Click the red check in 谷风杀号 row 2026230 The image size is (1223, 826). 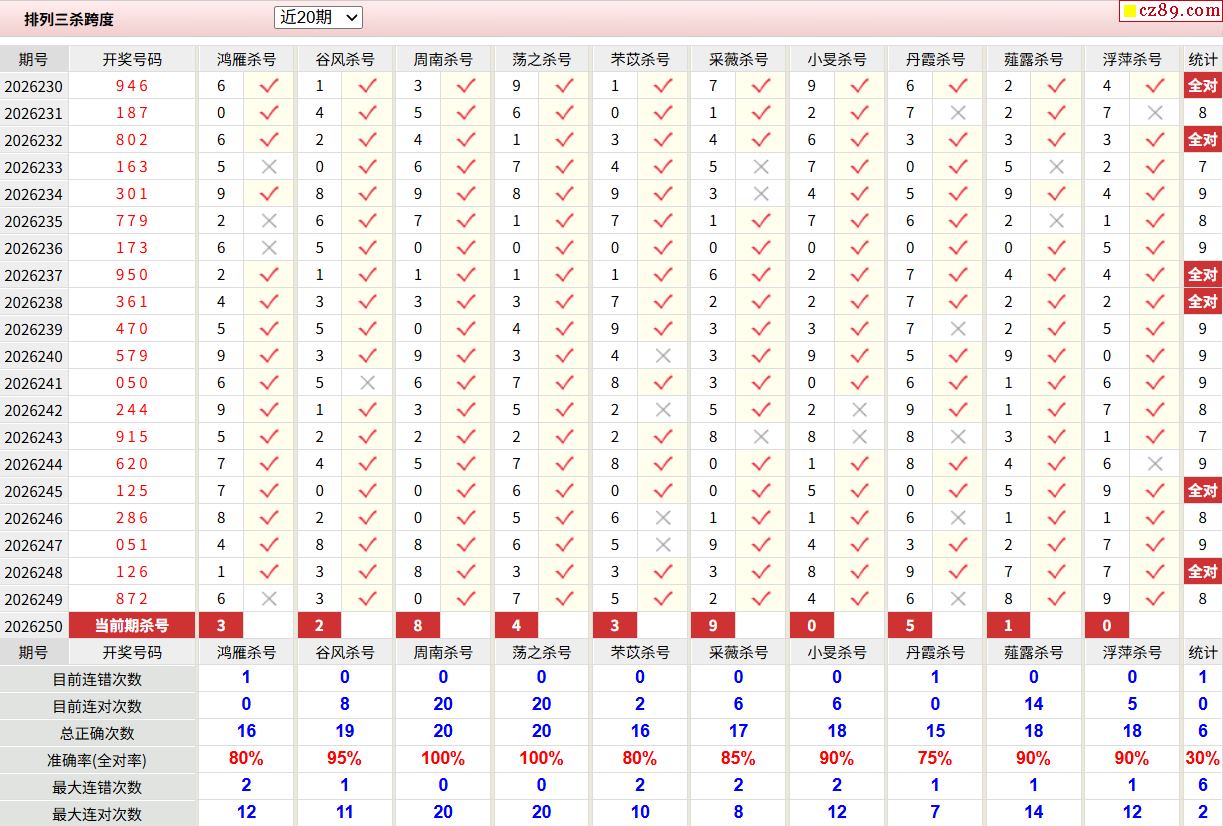coord(367,86)
